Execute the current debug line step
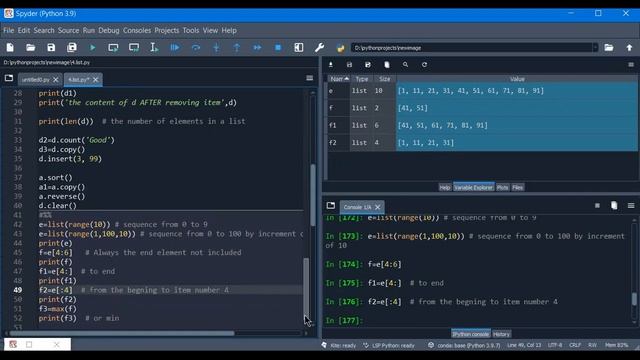Screen dimensions: 640x360 [x=196, y=48]
